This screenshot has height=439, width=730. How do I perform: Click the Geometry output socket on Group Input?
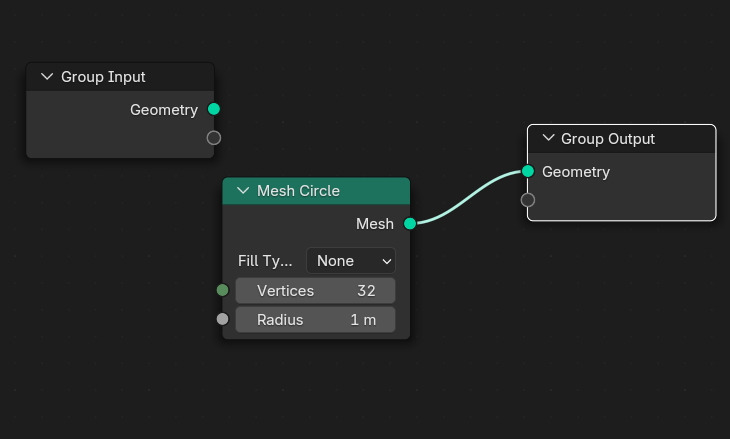(x=214, y=109)
